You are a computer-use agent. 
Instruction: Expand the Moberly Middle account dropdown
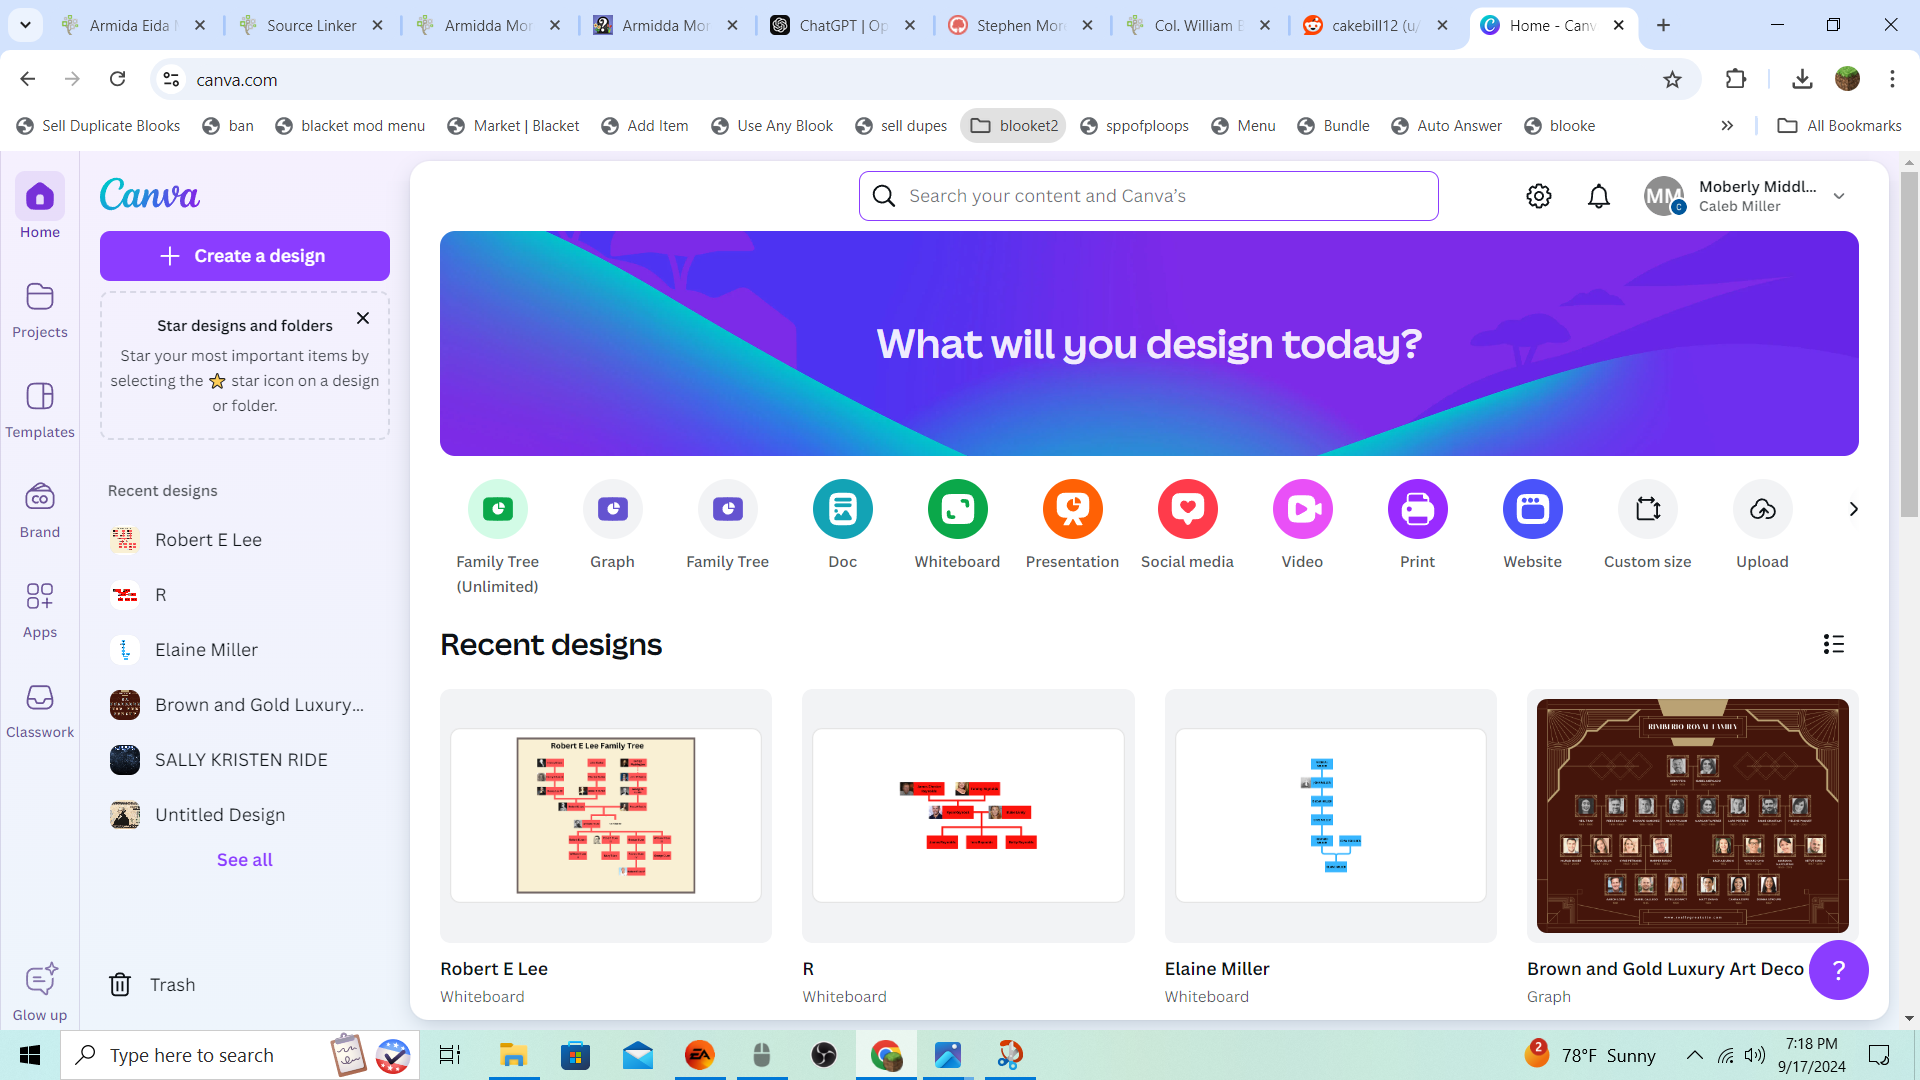pos(1839,196)
